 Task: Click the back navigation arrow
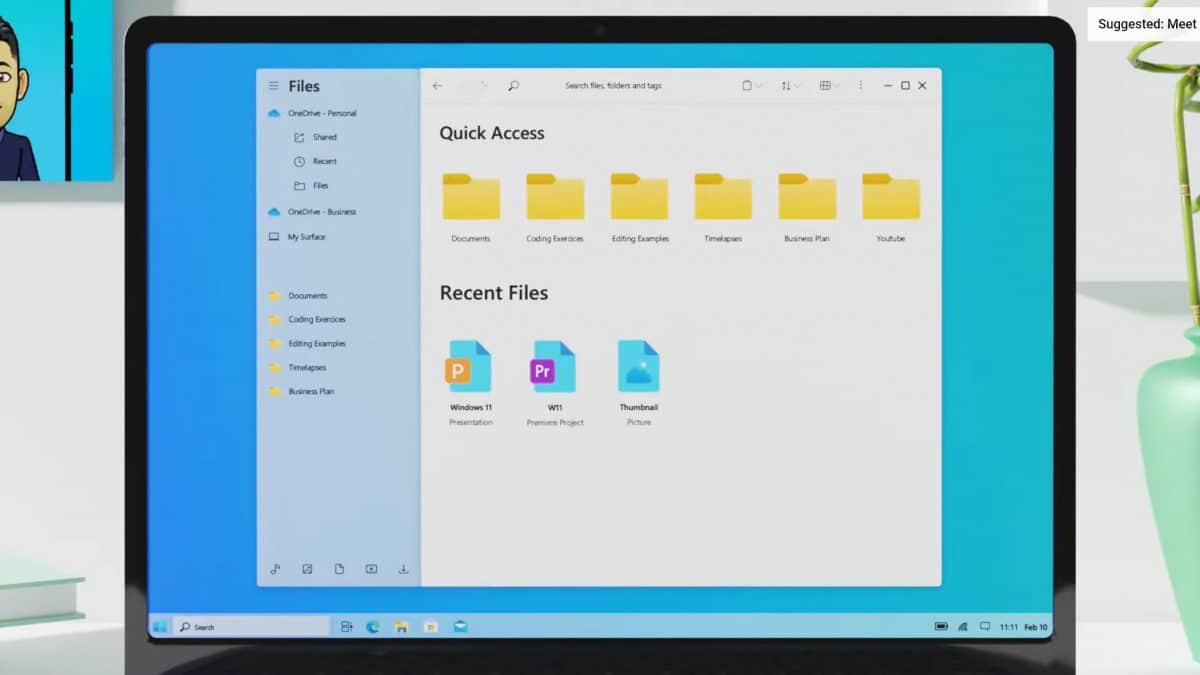click(x=437, y=86)
